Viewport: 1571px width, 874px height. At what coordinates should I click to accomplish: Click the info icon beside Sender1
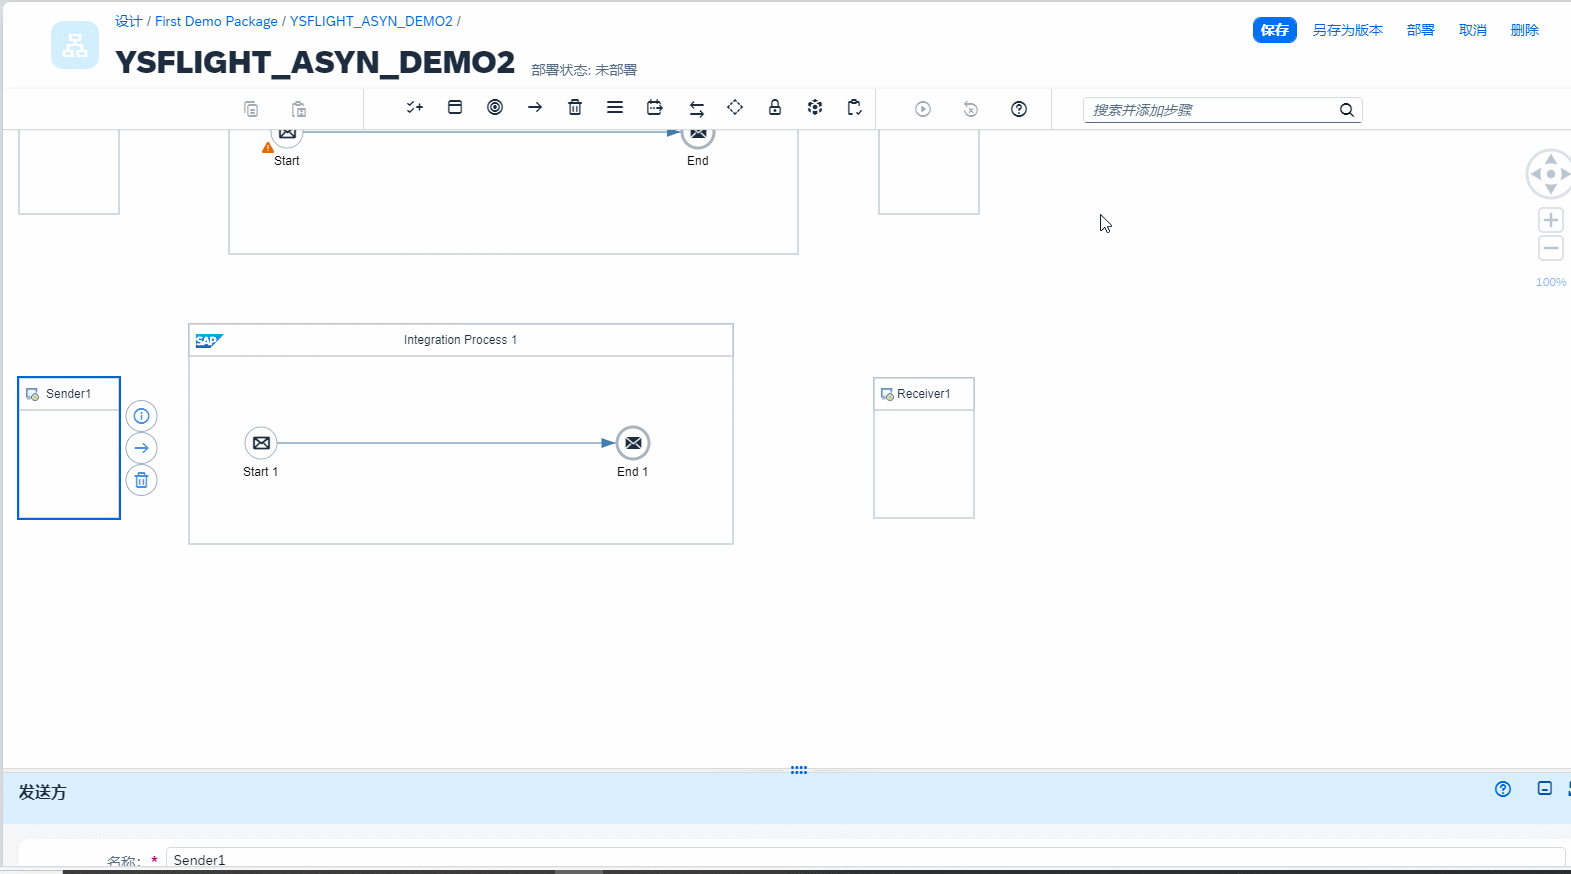(142, 416)
